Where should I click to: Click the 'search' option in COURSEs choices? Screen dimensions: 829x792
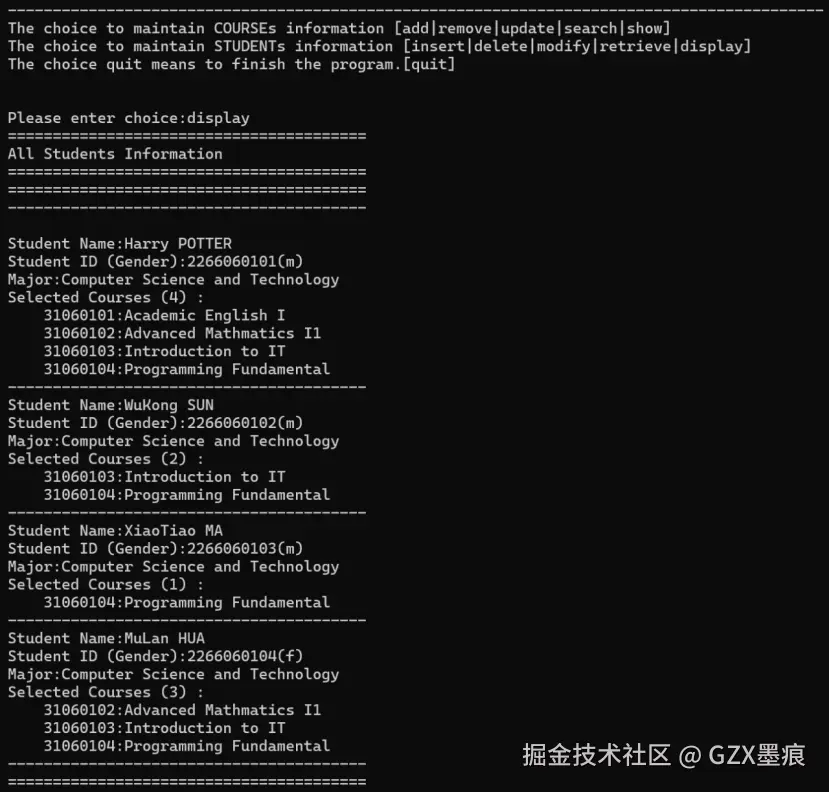click(590, 29)
